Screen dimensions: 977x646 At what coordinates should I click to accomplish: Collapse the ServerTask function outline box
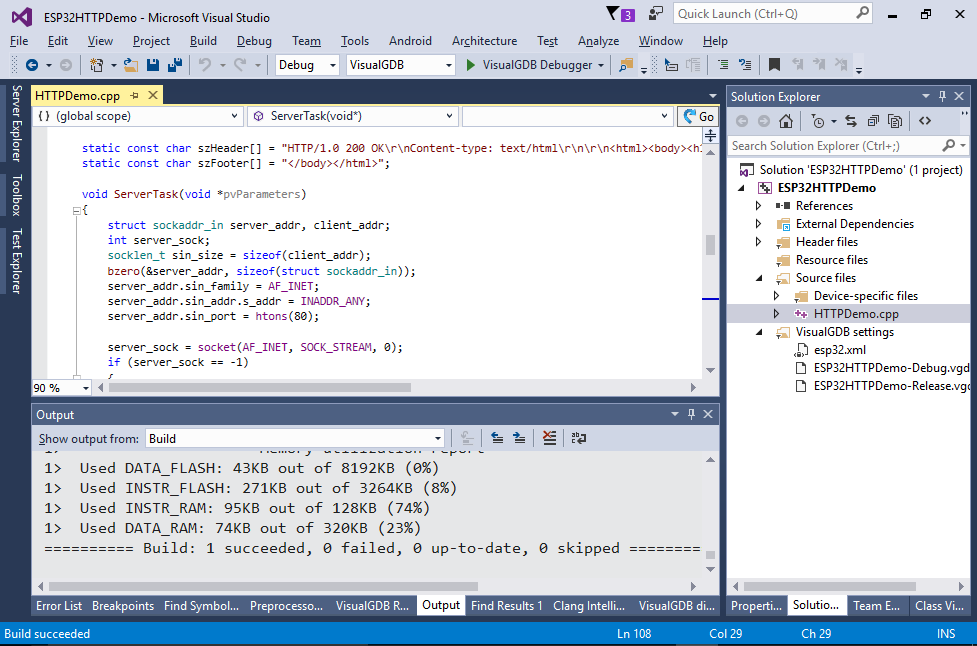[x=77, y=211]
